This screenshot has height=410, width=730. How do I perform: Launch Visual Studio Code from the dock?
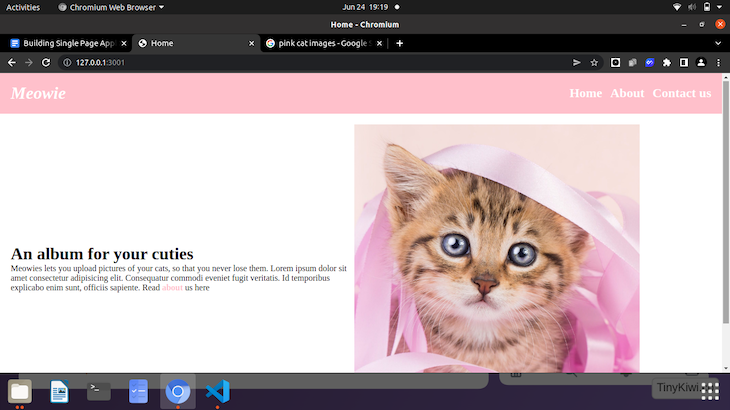tap(217, 391)
